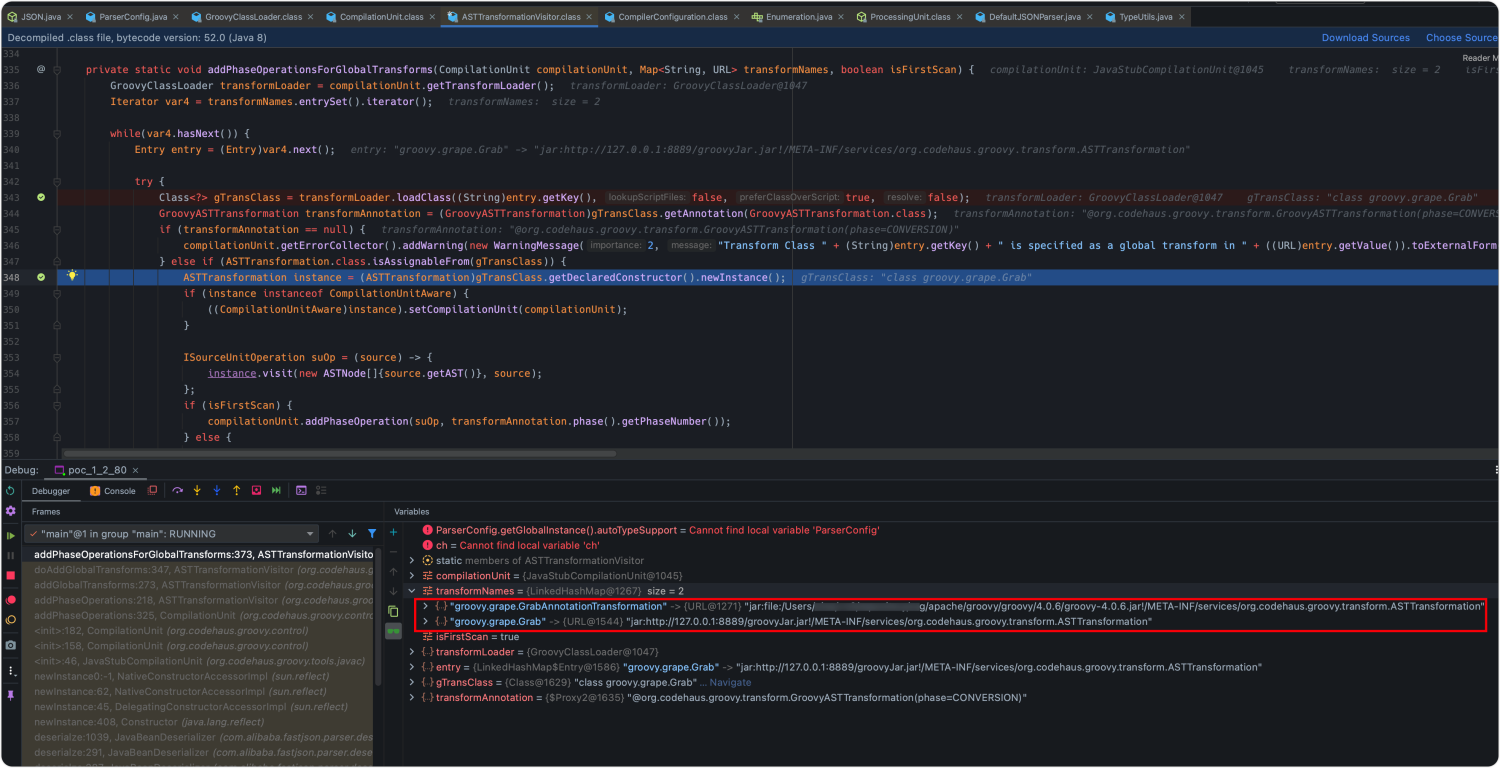Open GroovyClassLoader.class tab

click(x=253, y=17)
